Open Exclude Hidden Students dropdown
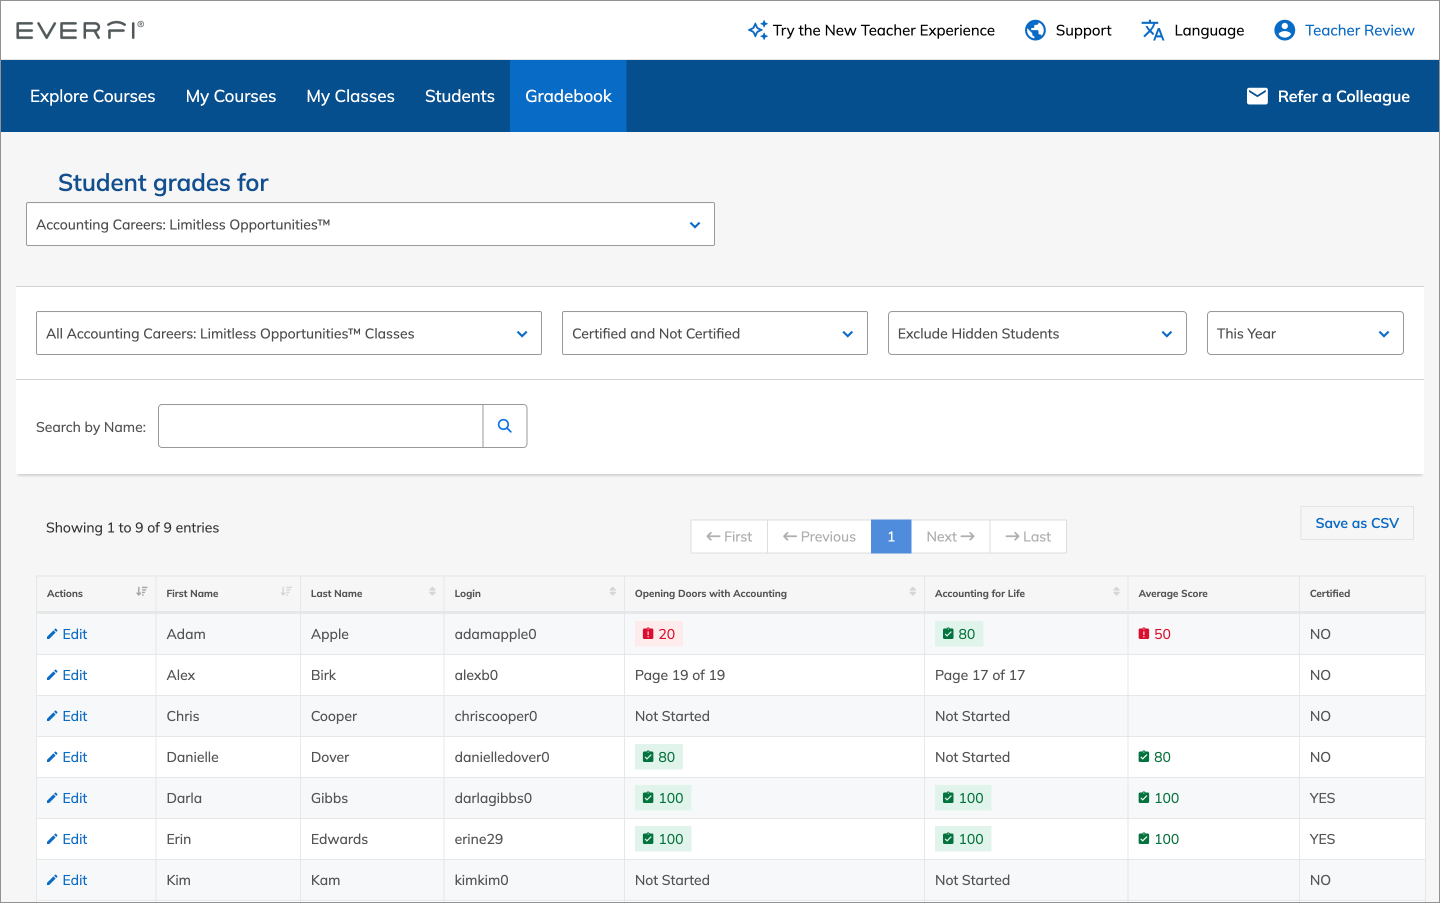 click(1037, 333)
